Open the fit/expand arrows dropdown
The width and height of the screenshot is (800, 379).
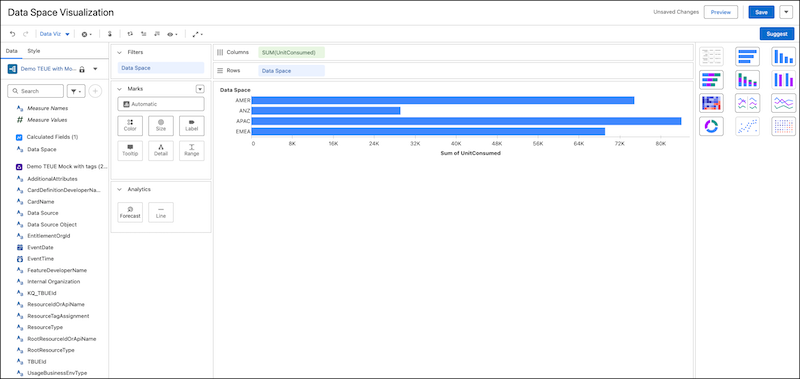(x=197, y=34)
